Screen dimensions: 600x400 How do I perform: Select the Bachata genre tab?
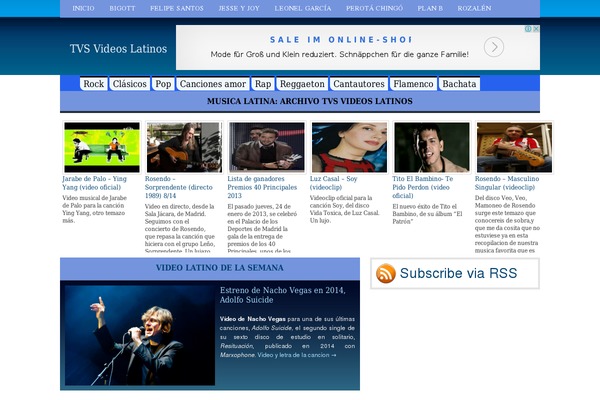[x=460, y=84]
